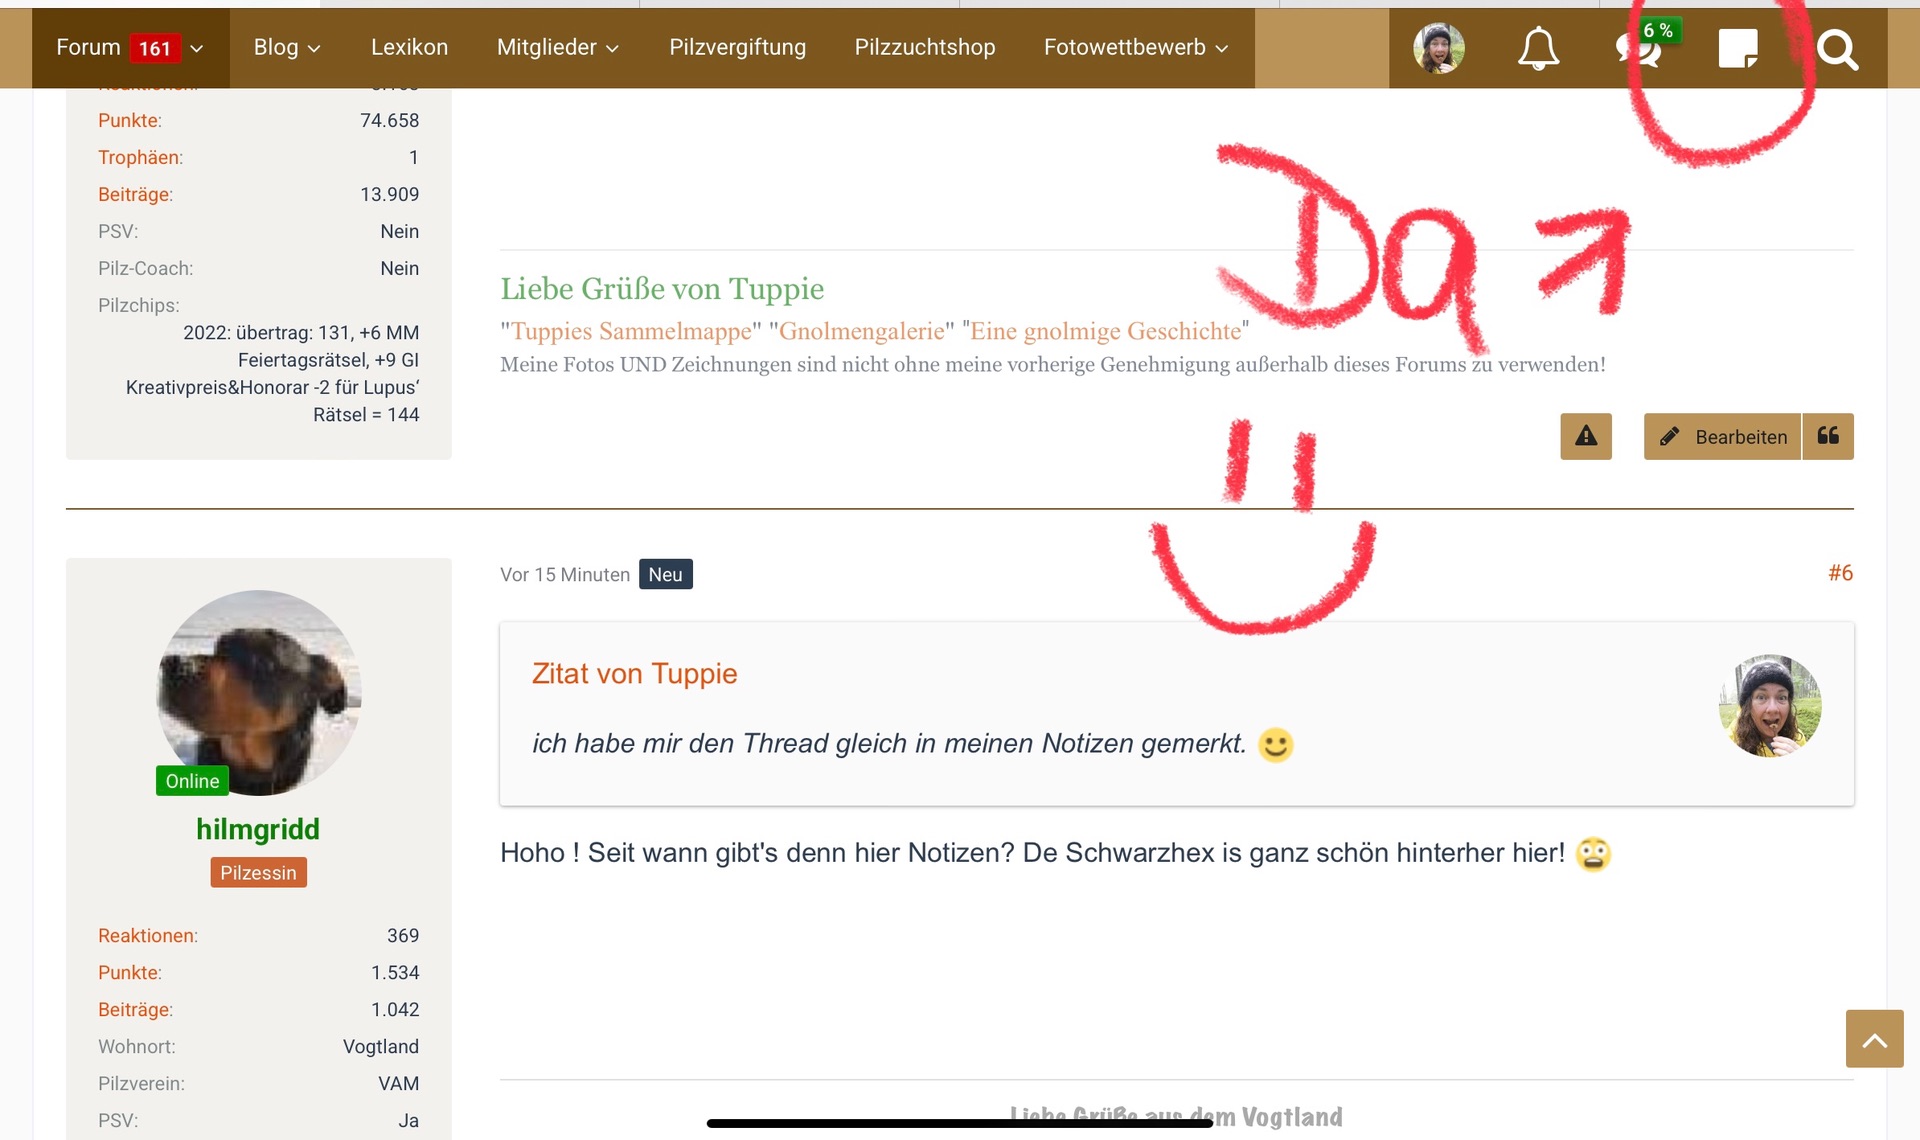The height and width of the screenshot is (1140, 1920).
Task: Click the Bearbeiten edit button
Action: click(1723, 437)
